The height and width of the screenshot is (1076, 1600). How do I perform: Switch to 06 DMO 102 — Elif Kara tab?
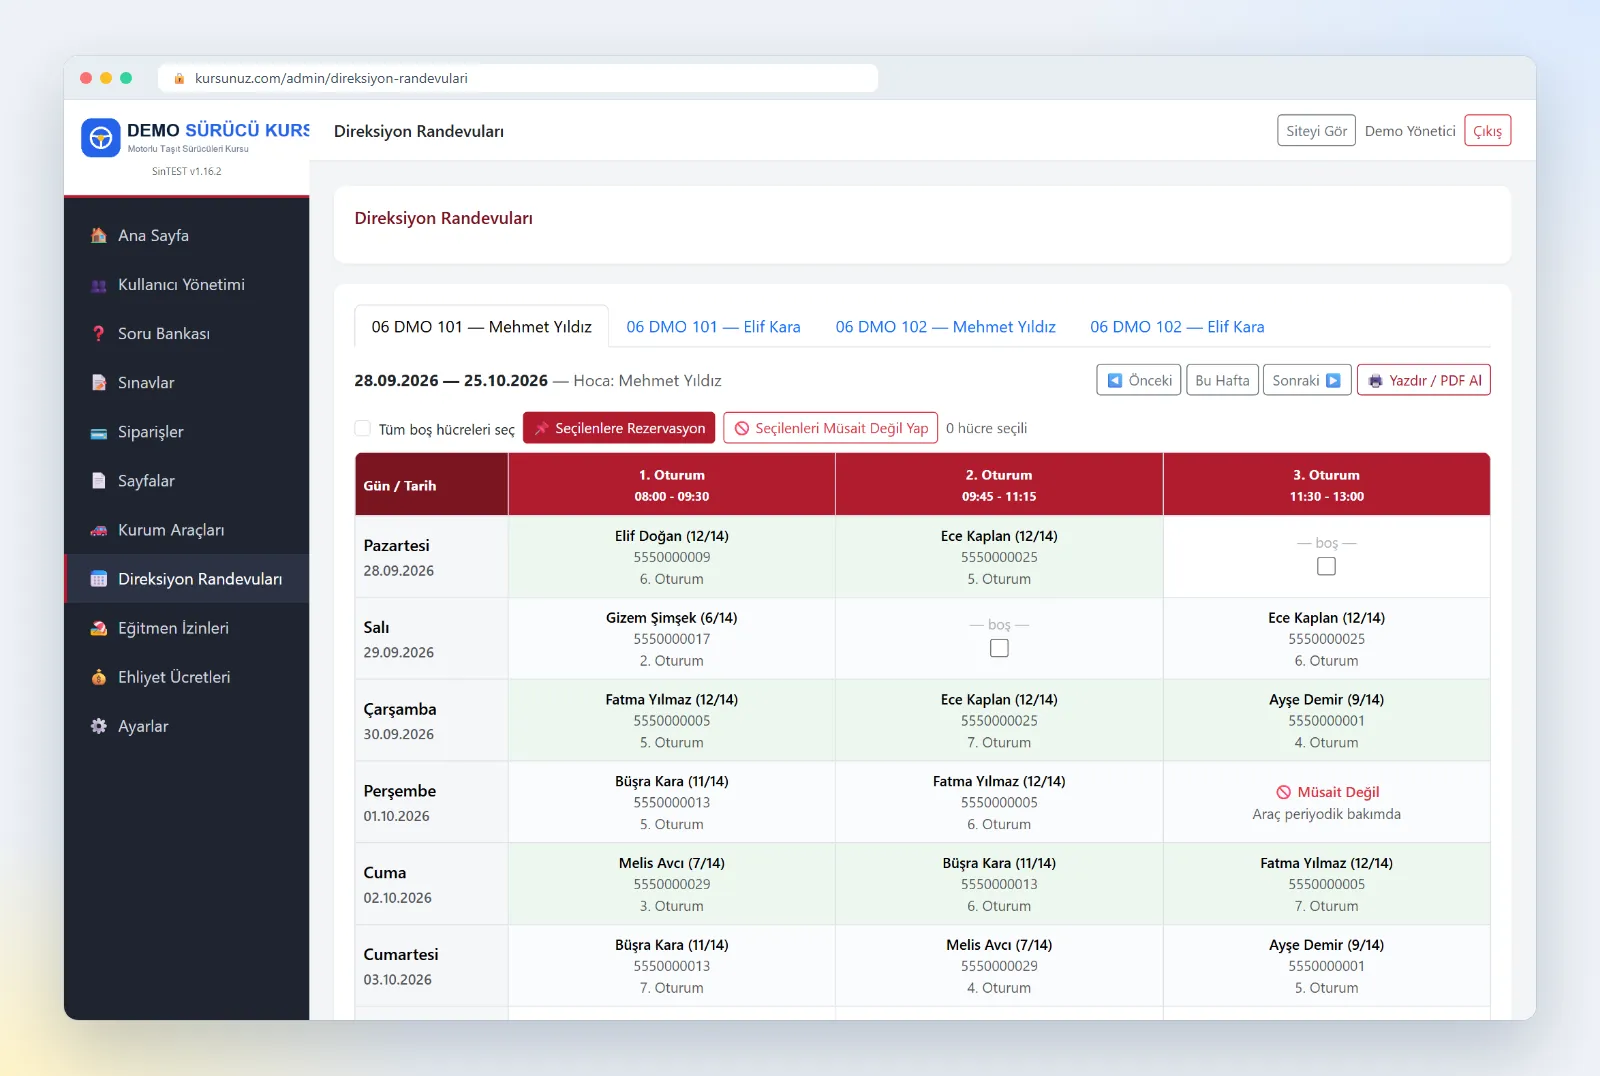point(1177,327)
